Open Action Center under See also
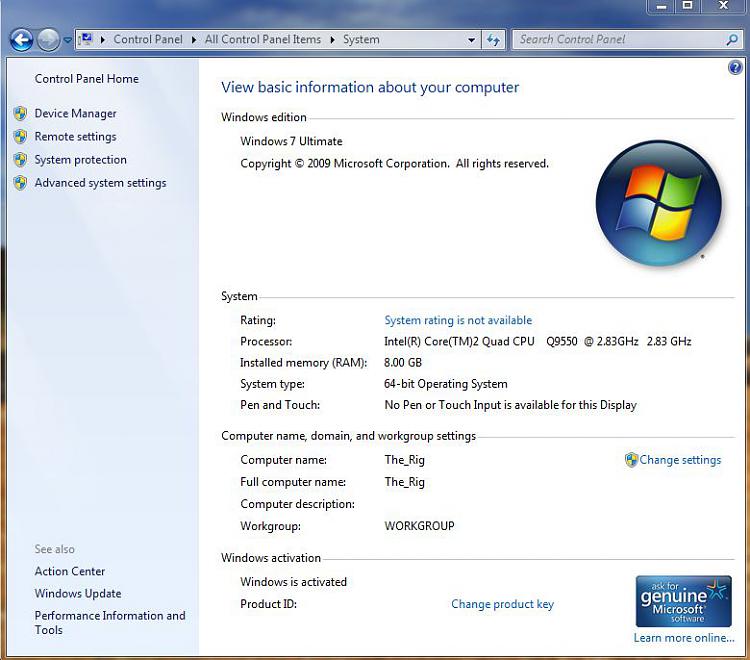 [x=69, y=571]
